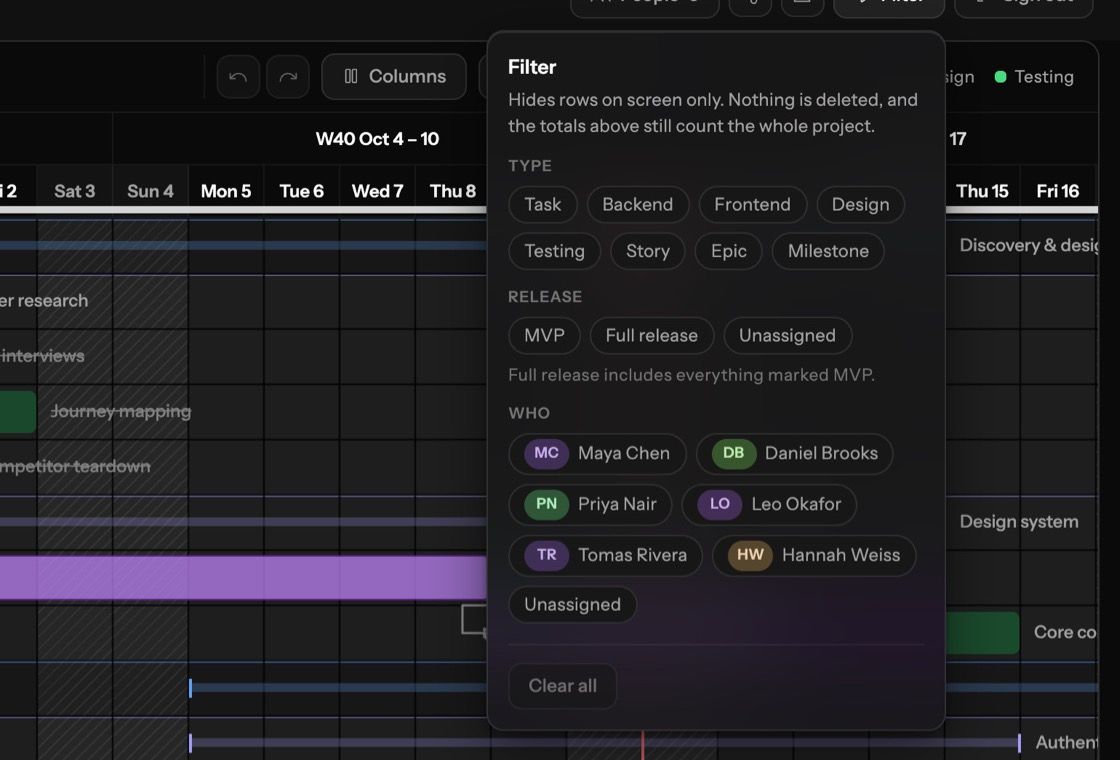Toggle the Backend type filter chip
This screenshot has height=760, width=1120.
[x=638, y=204]
